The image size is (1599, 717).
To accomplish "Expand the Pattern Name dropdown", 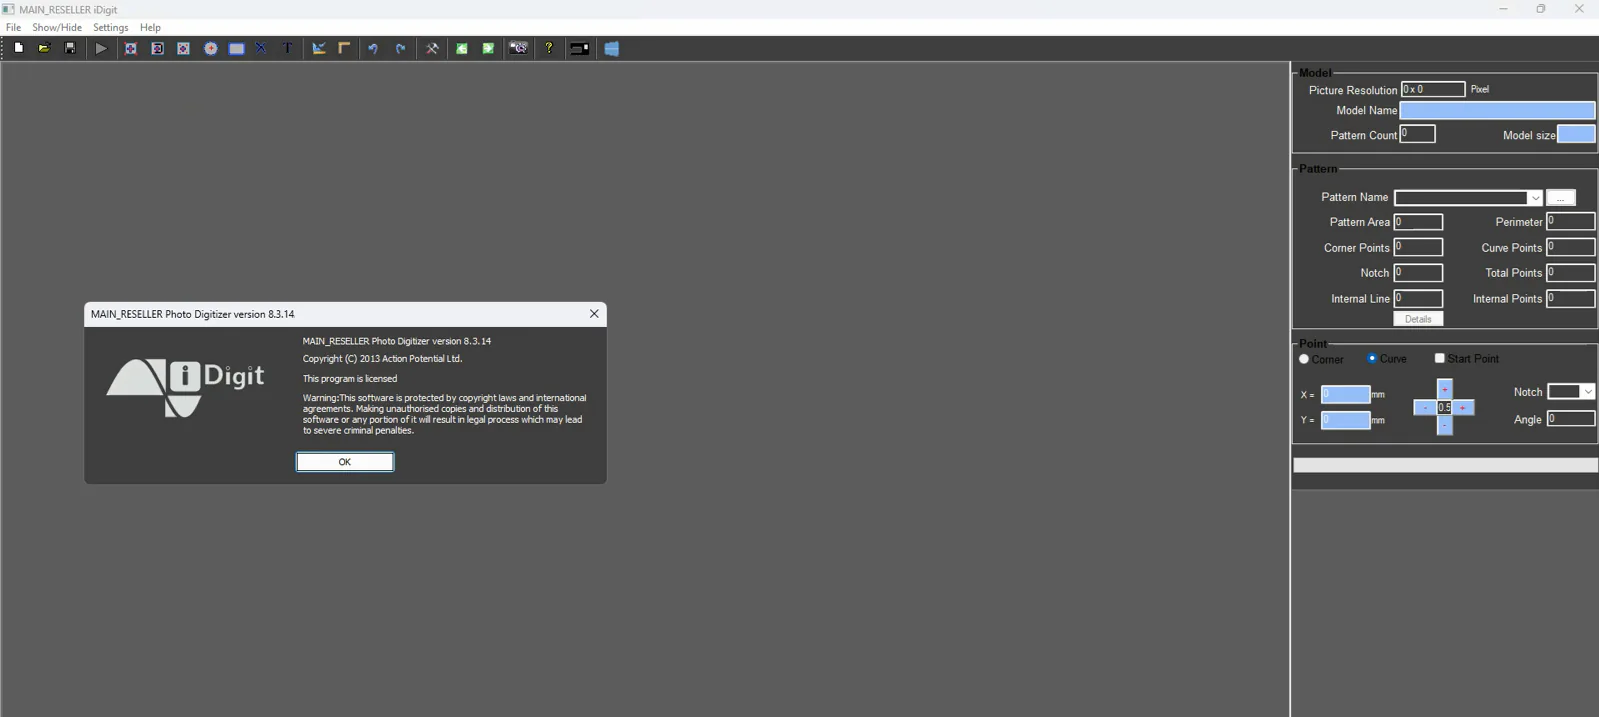I will 1535,198.
